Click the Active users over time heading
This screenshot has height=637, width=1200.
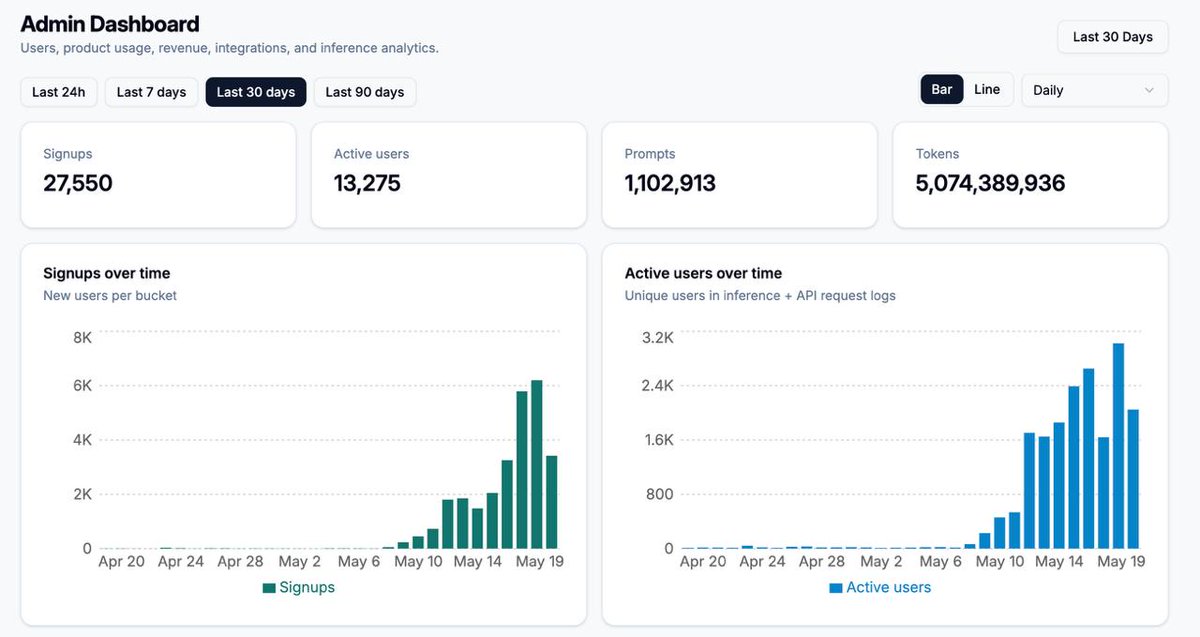coord(704,273)
